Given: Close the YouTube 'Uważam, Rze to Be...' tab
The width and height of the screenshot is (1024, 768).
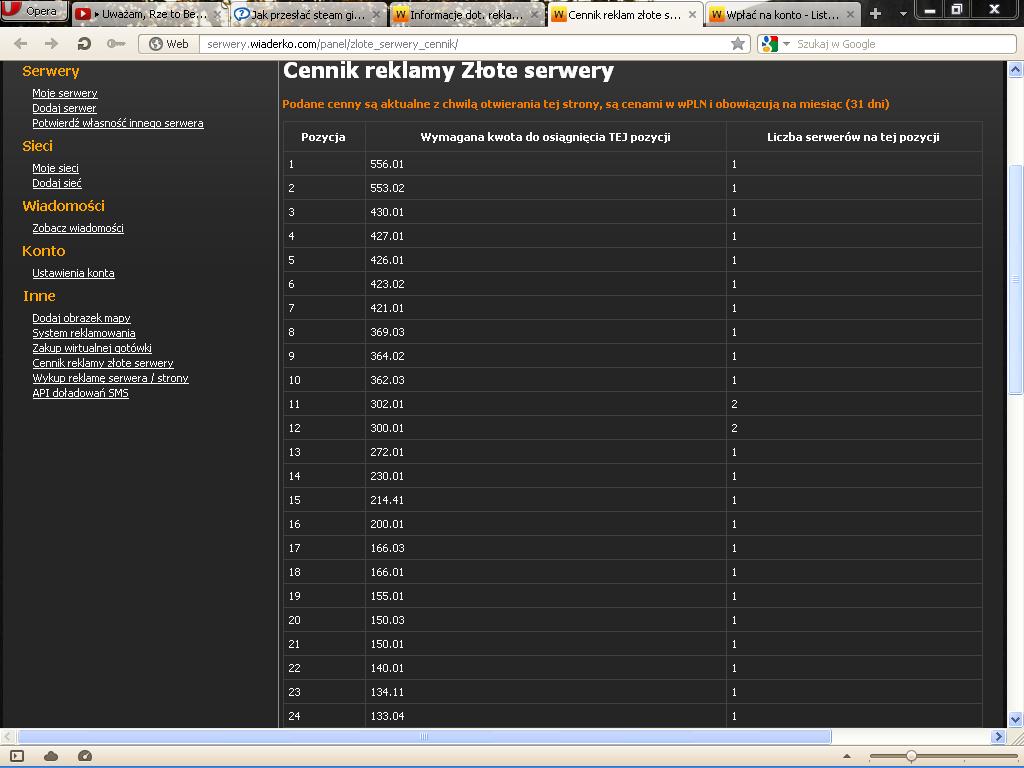Looking at the screenshot, I should (217, 14).
